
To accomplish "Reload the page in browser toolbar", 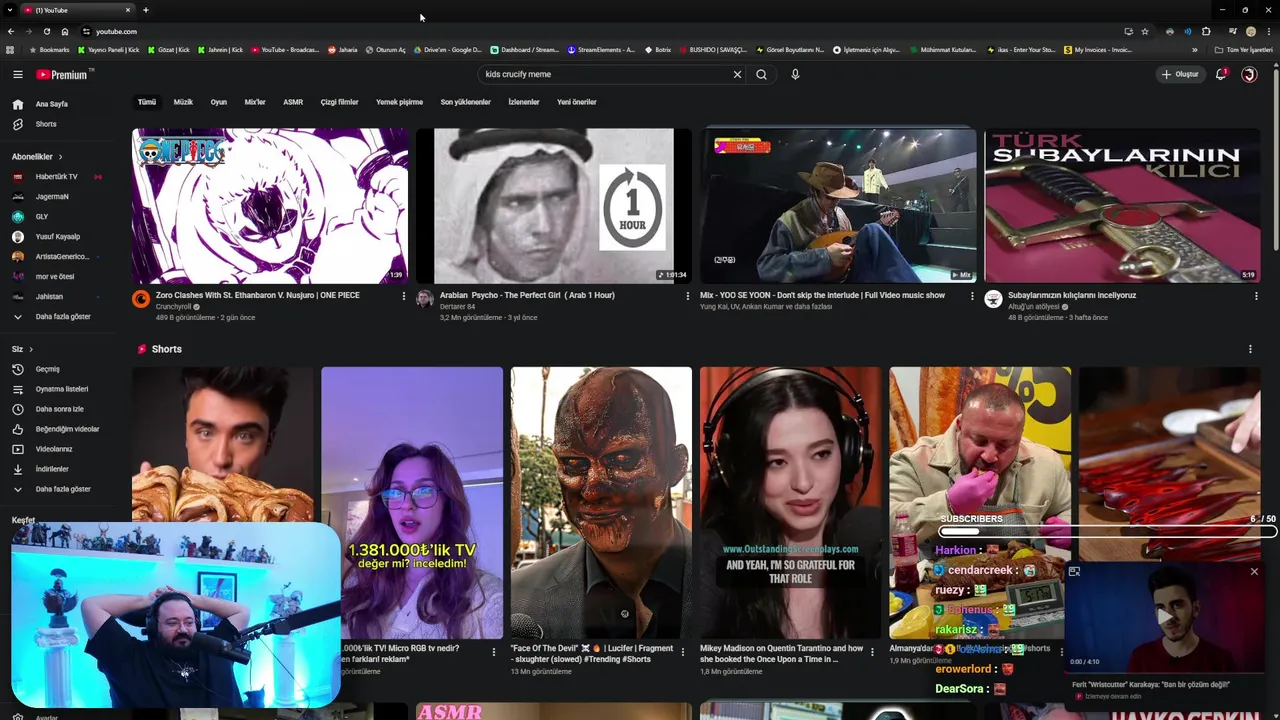I will [46, 31].
